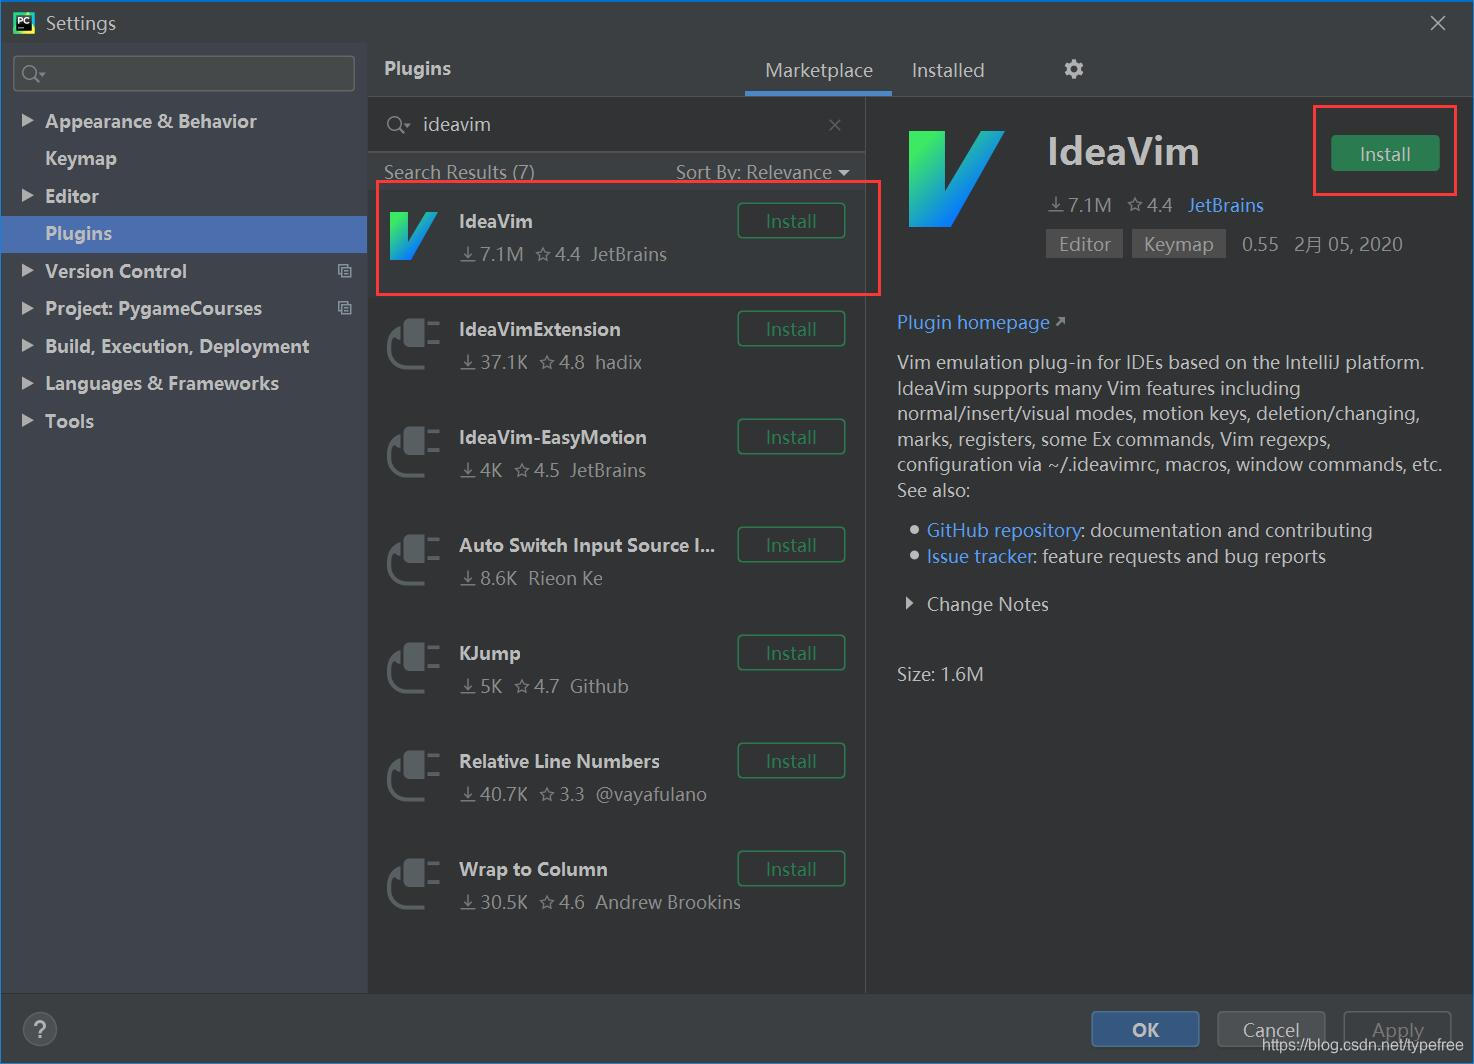This screenshot has width=1474, height=1064.
Task: Install the IdeaVim-EasyMotion plugin
Action: (x=791, y=437)
